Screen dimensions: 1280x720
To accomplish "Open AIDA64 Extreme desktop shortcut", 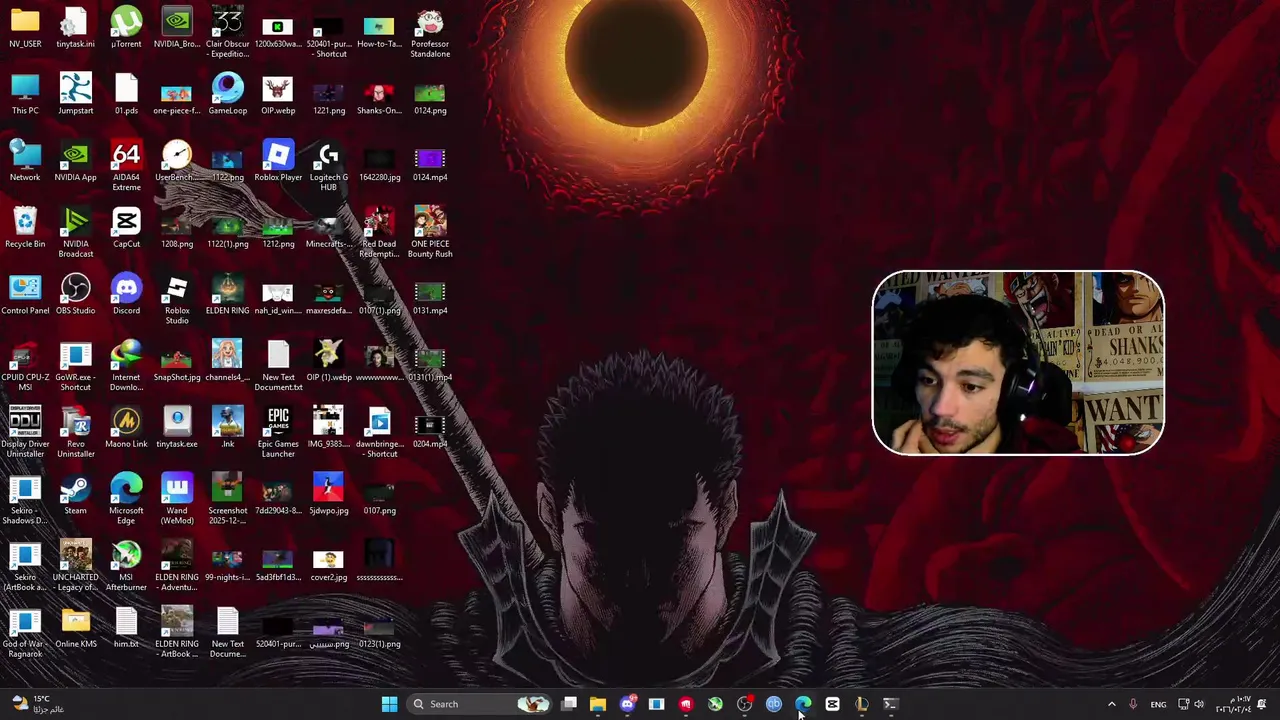I will 126,165.
